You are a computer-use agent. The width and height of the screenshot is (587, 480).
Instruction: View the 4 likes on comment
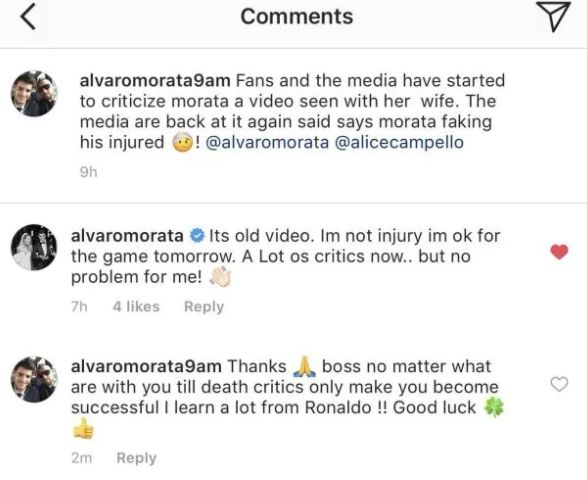point(136,306)
